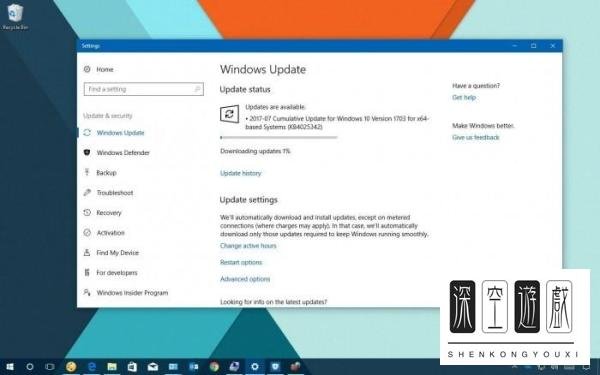Open the Start menu
Viewport: 600px width, 375px height.
pos(10,367)
